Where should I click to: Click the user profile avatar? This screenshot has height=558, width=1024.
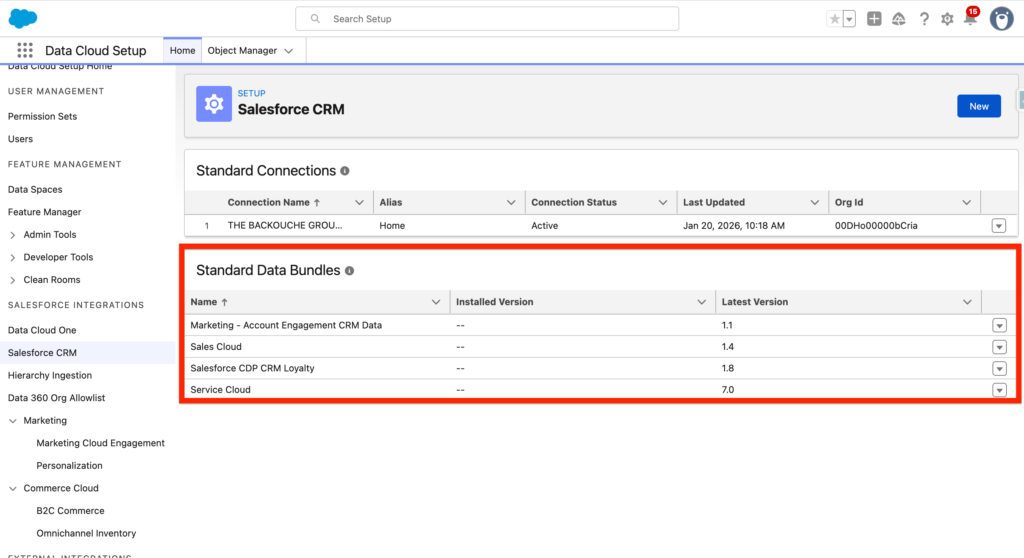tap(1001, 19)
